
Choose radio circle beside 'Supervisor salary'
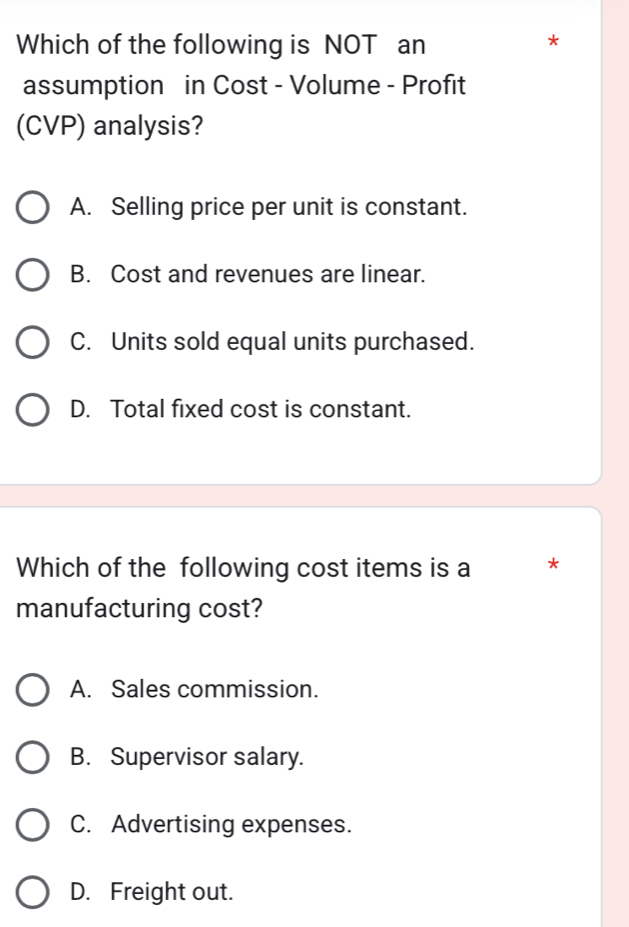point(34,758)
